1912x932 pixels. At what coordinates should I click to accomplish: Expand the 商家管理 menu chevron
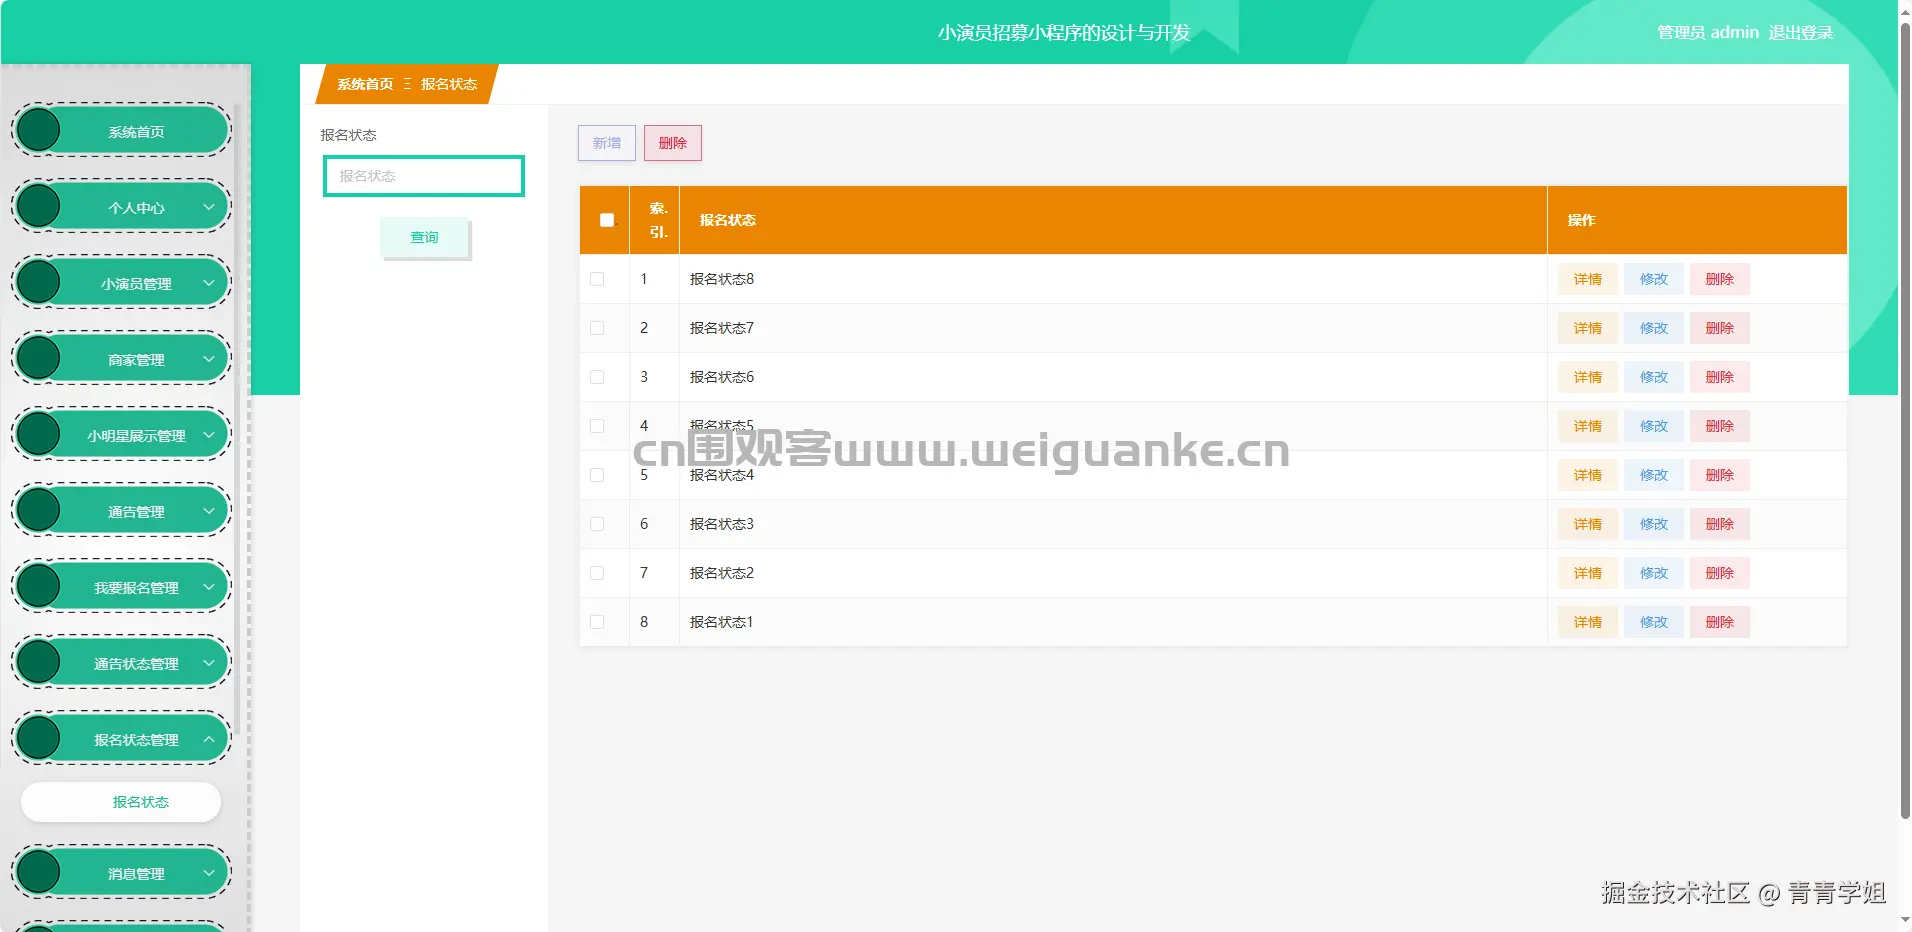click(x=209, y=359)
